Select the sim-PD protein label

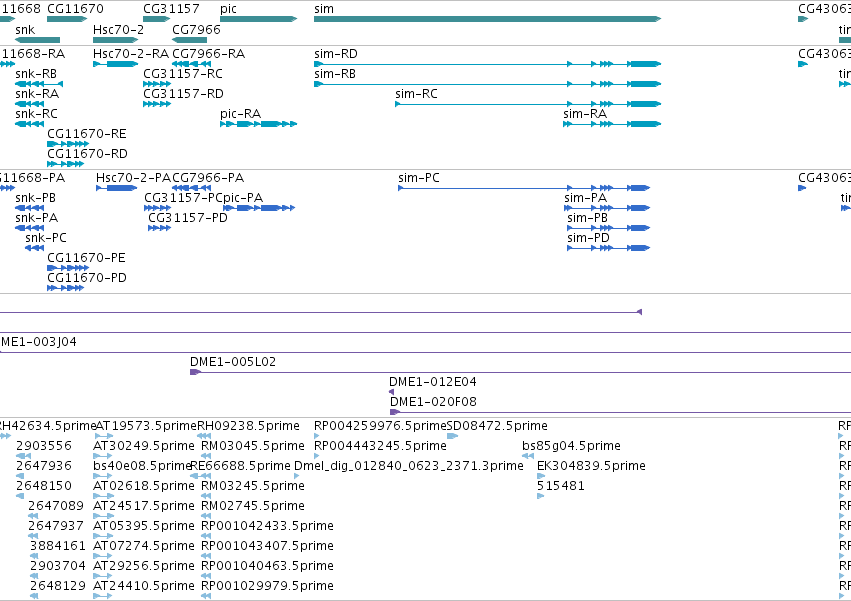tap(588, 238)
